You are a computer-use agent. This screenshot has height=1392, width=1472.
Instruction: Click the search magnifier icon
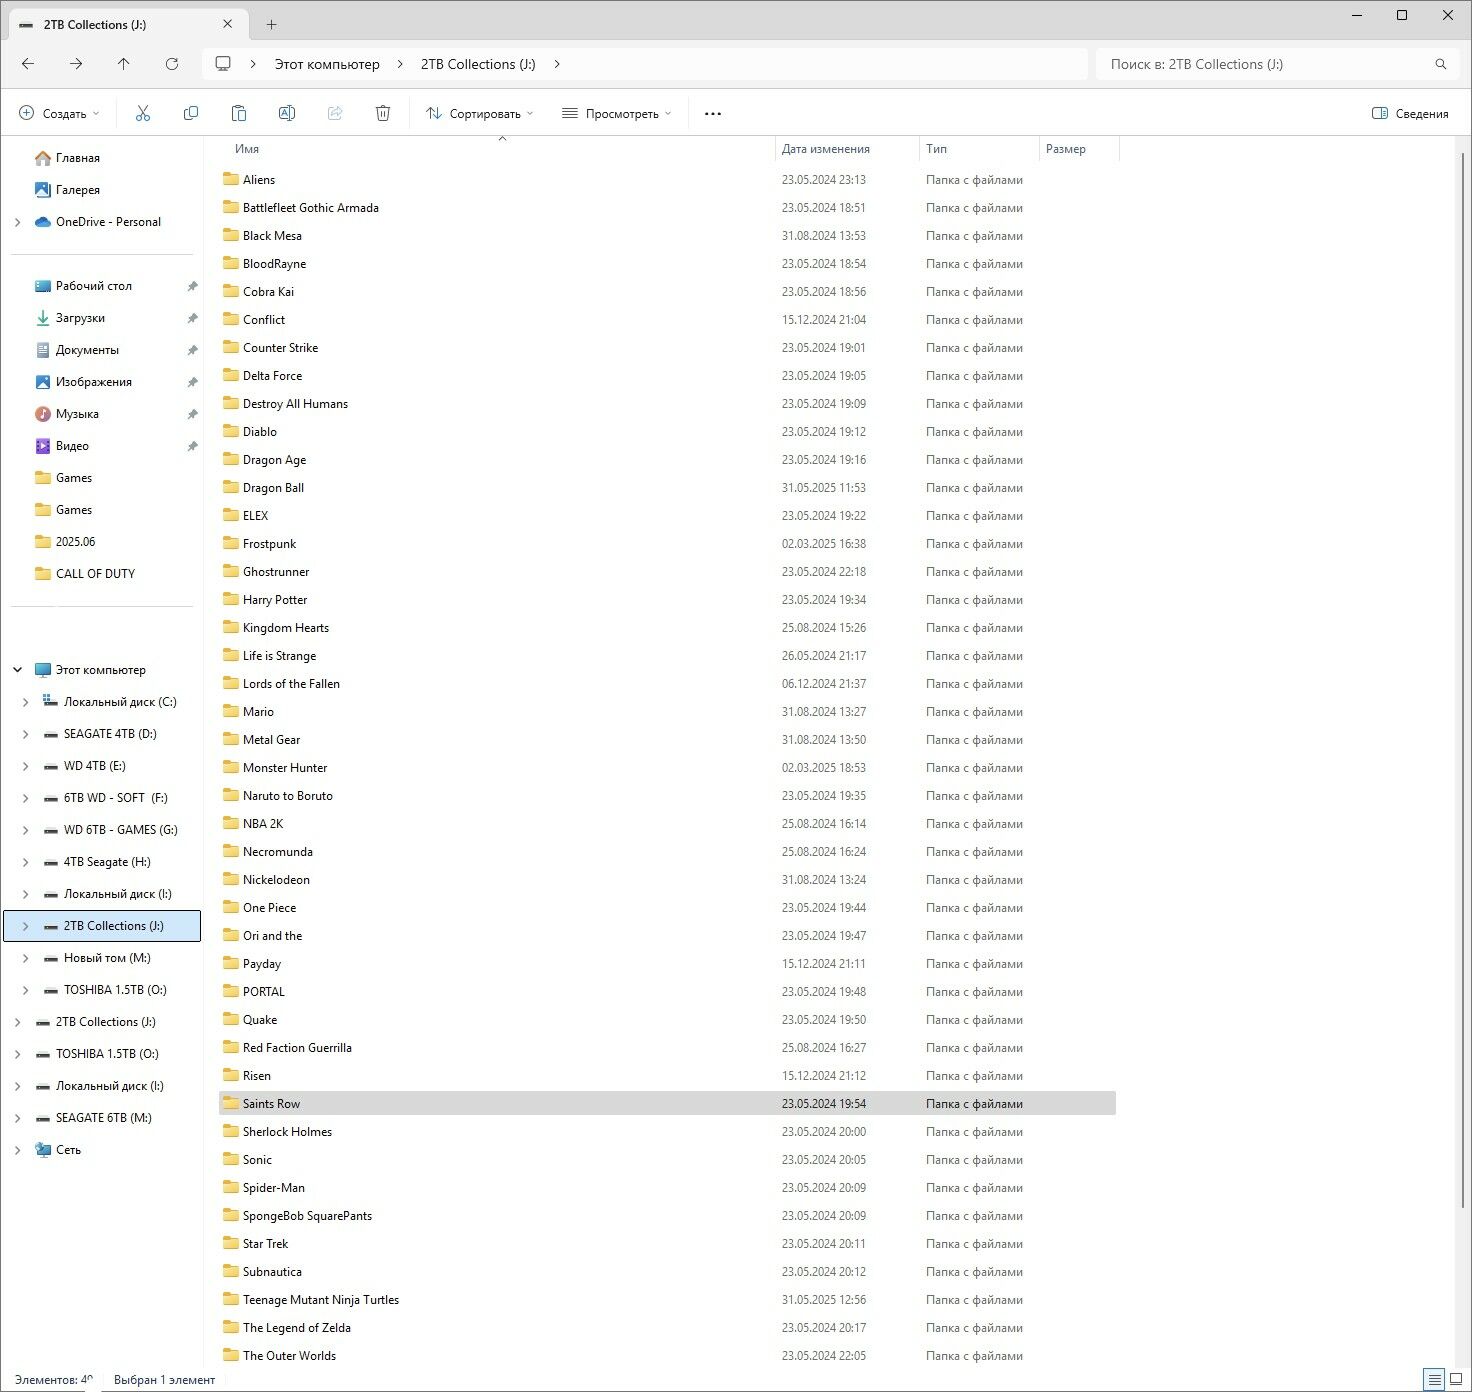(1441, 64)
